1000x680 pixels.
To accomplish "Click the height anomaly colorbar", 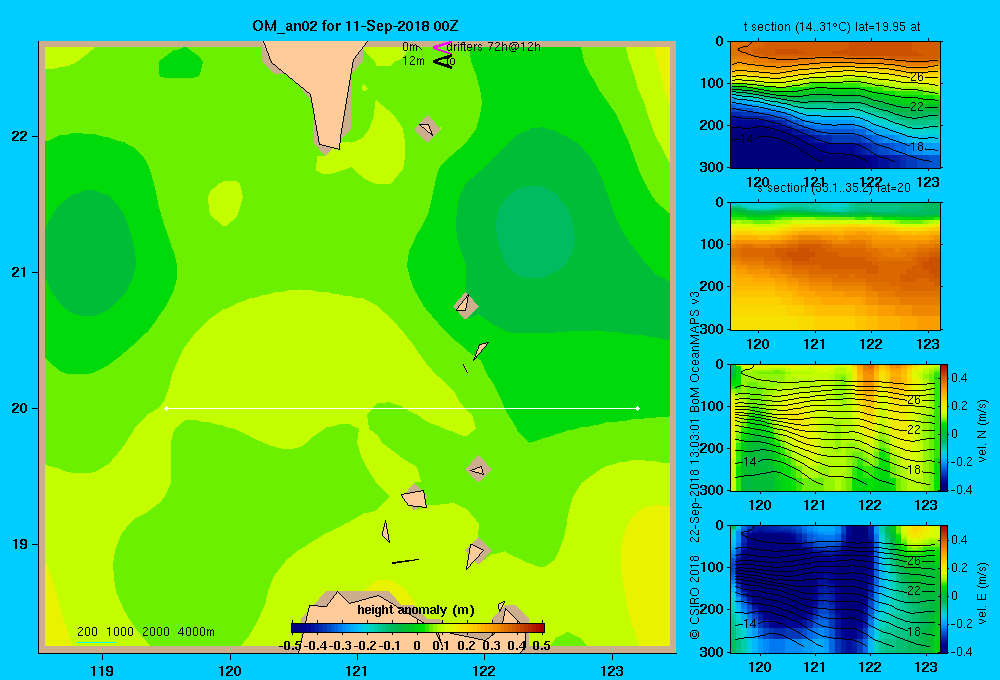I will 418,628.
